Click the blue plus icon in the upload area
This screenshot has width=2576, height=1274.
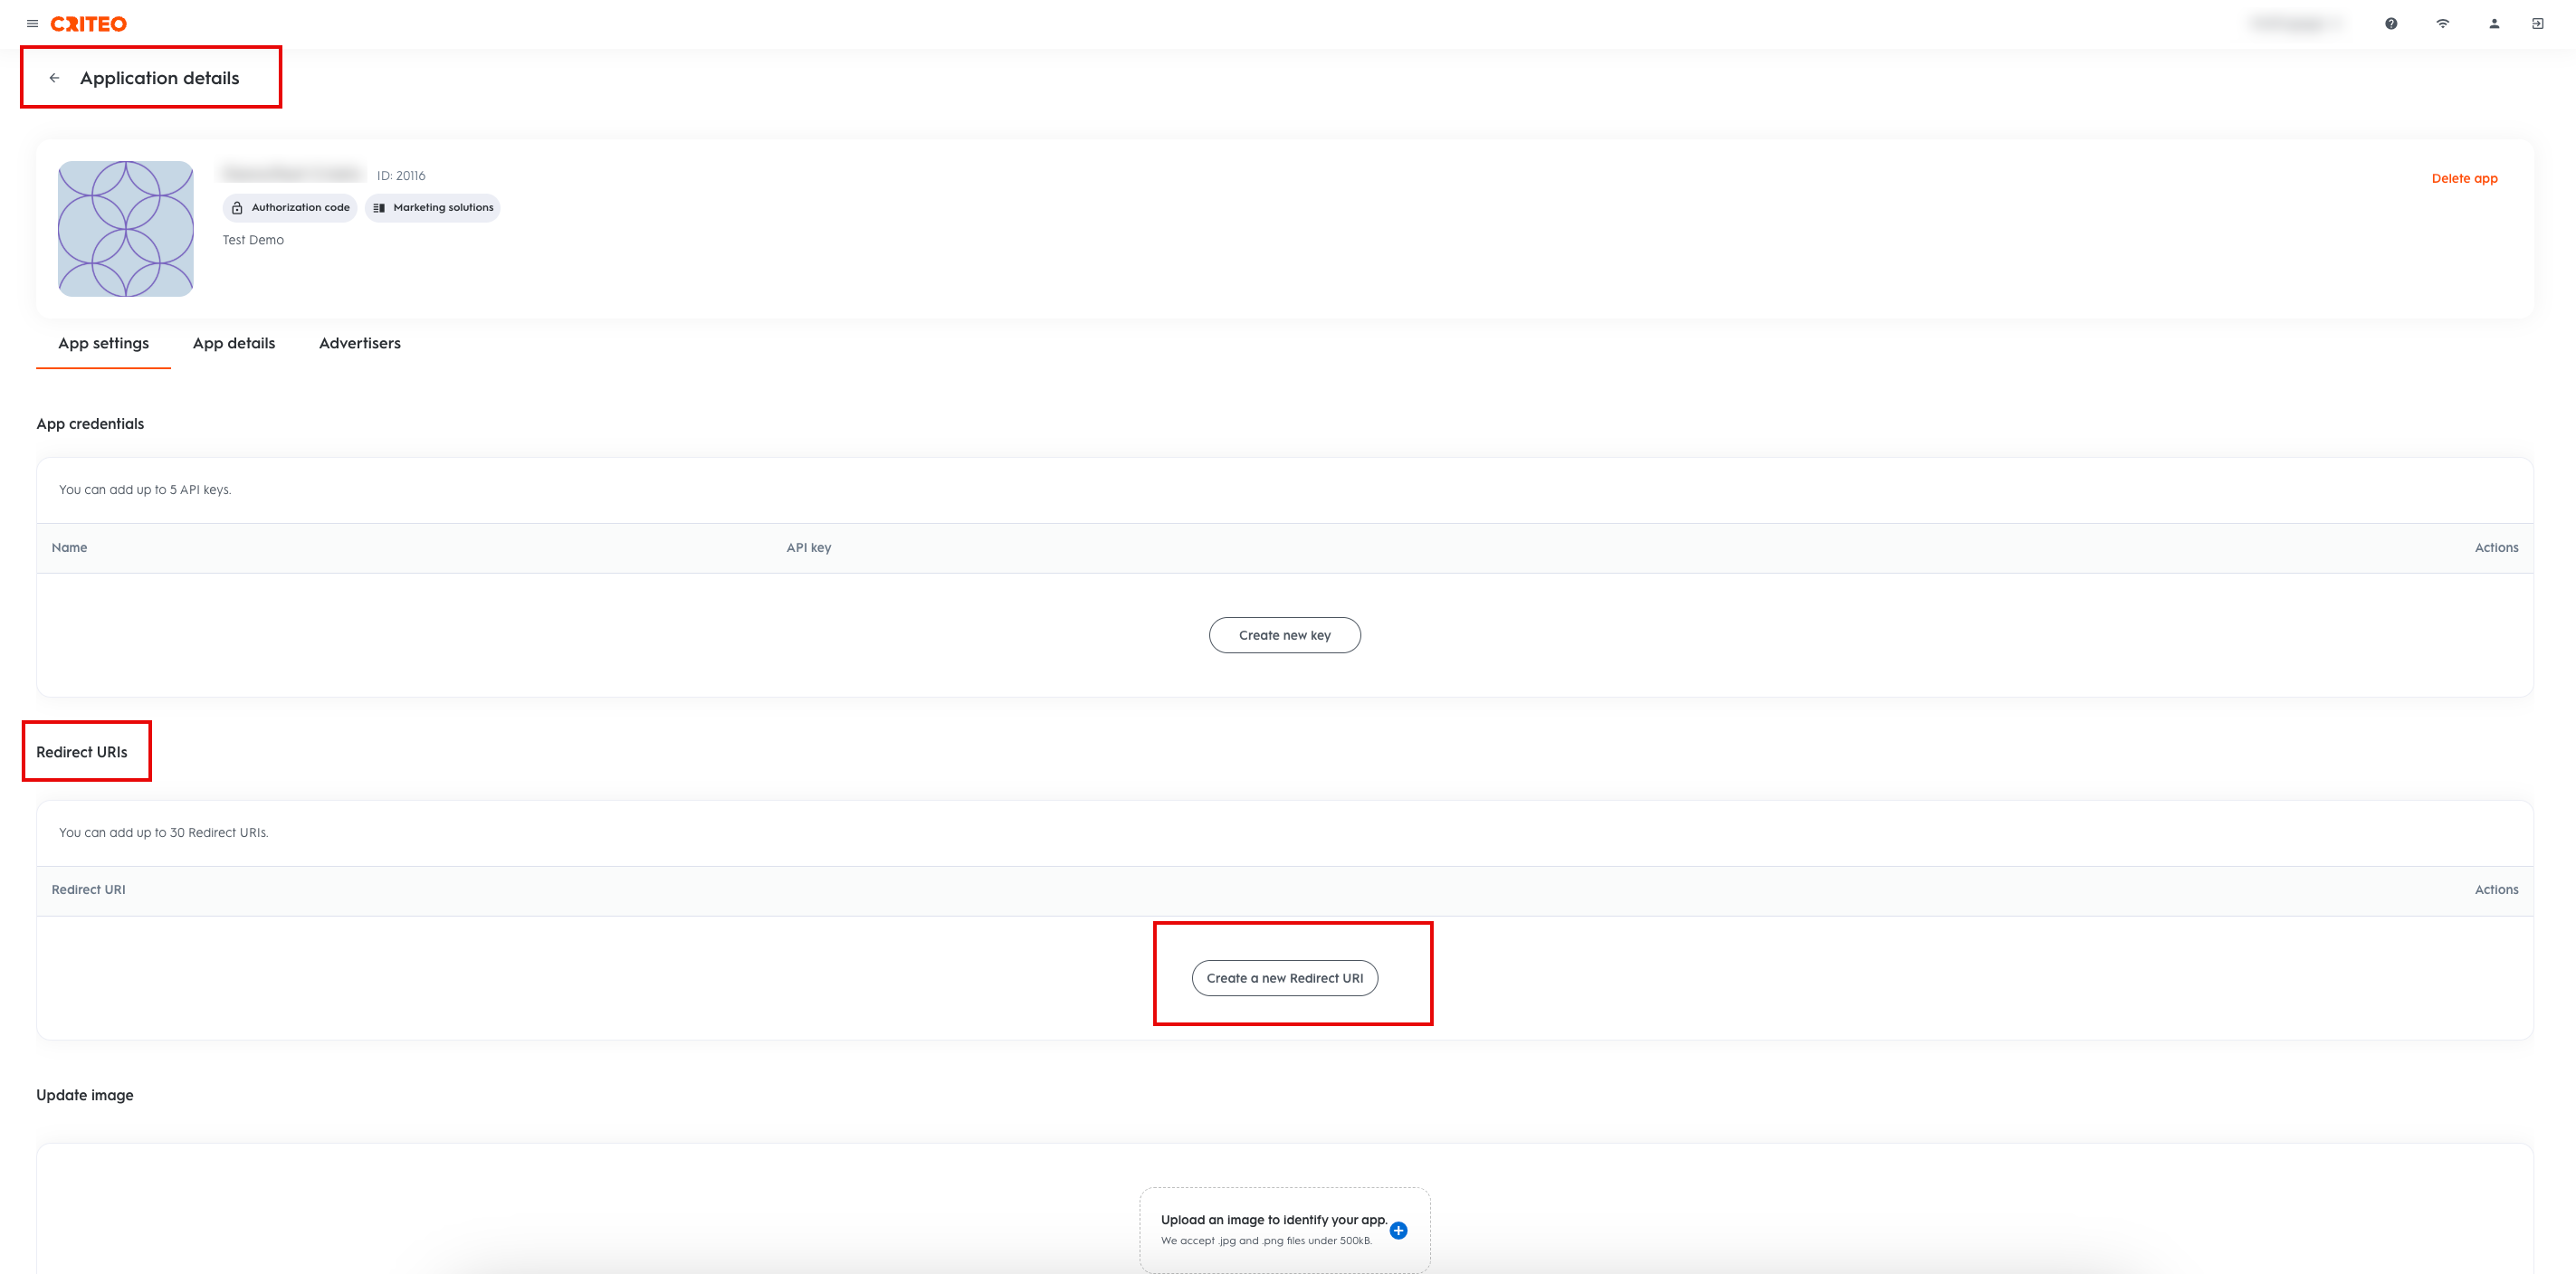pos(1399,1230)
